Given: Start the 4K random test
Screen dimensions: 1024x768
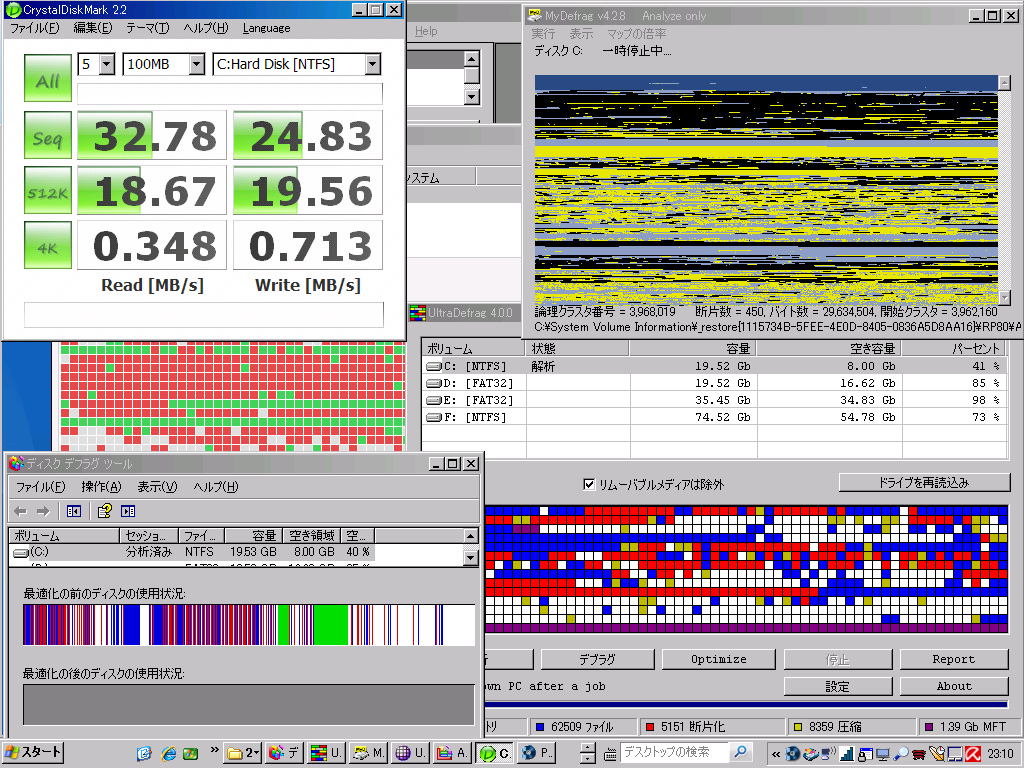Looking at the screenshot, I should coord(47,245).
